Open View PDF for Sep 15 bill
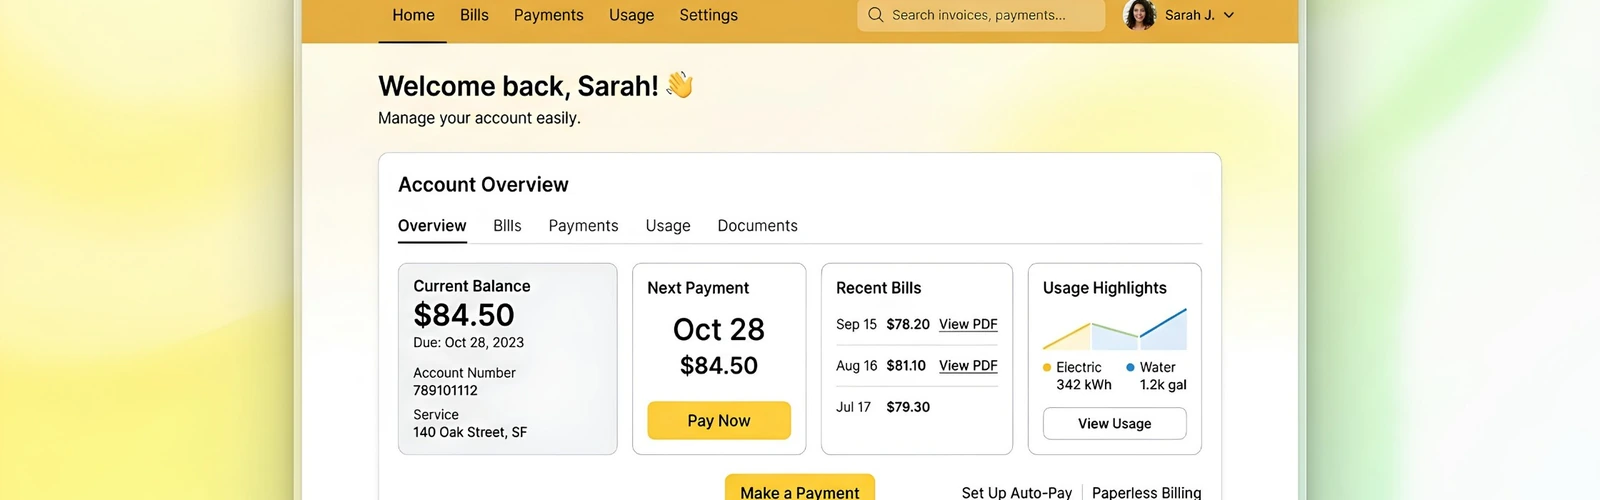 tap(968, 324)
